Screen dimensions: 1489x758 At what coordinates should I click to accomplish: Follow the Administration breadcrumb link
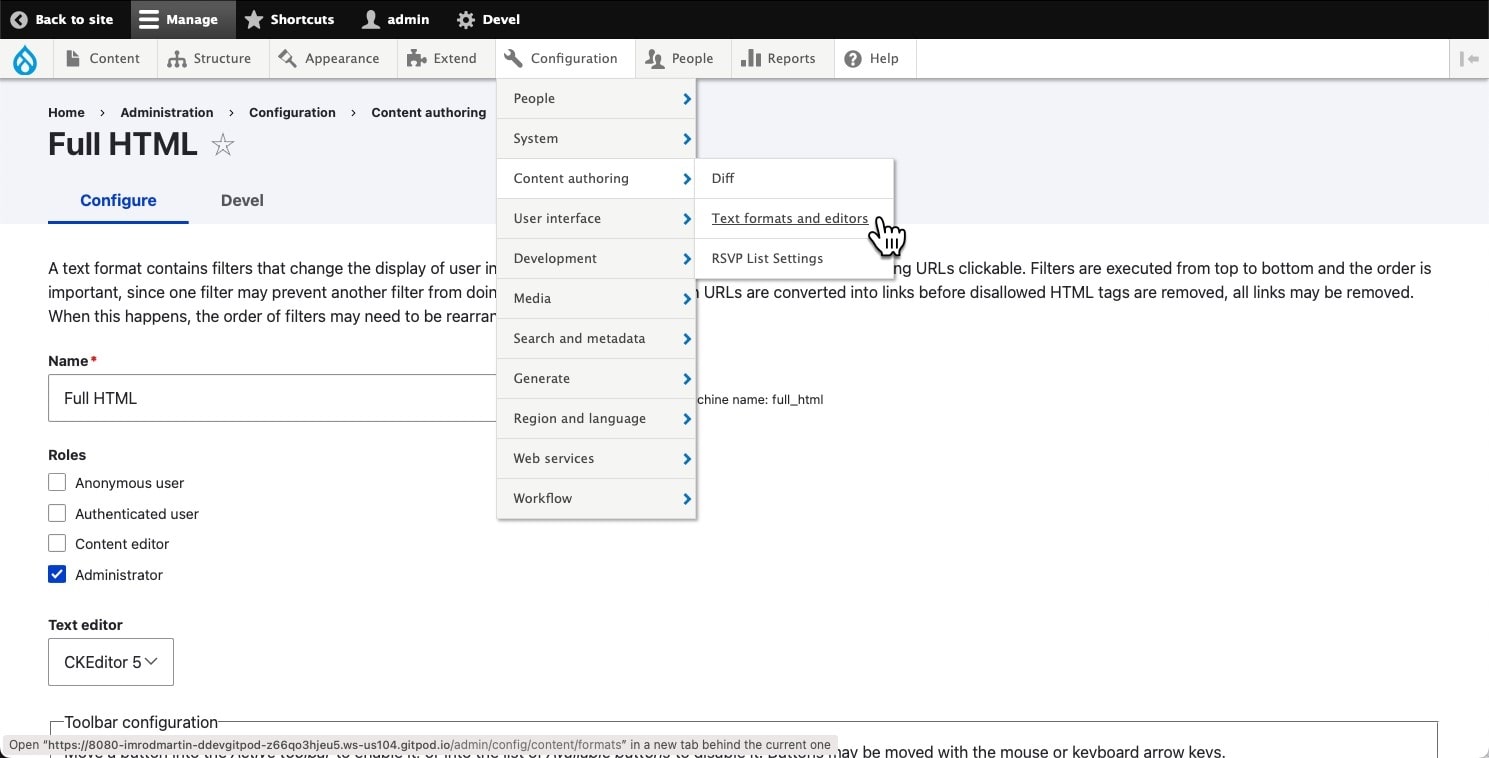[x=167, y=112]
